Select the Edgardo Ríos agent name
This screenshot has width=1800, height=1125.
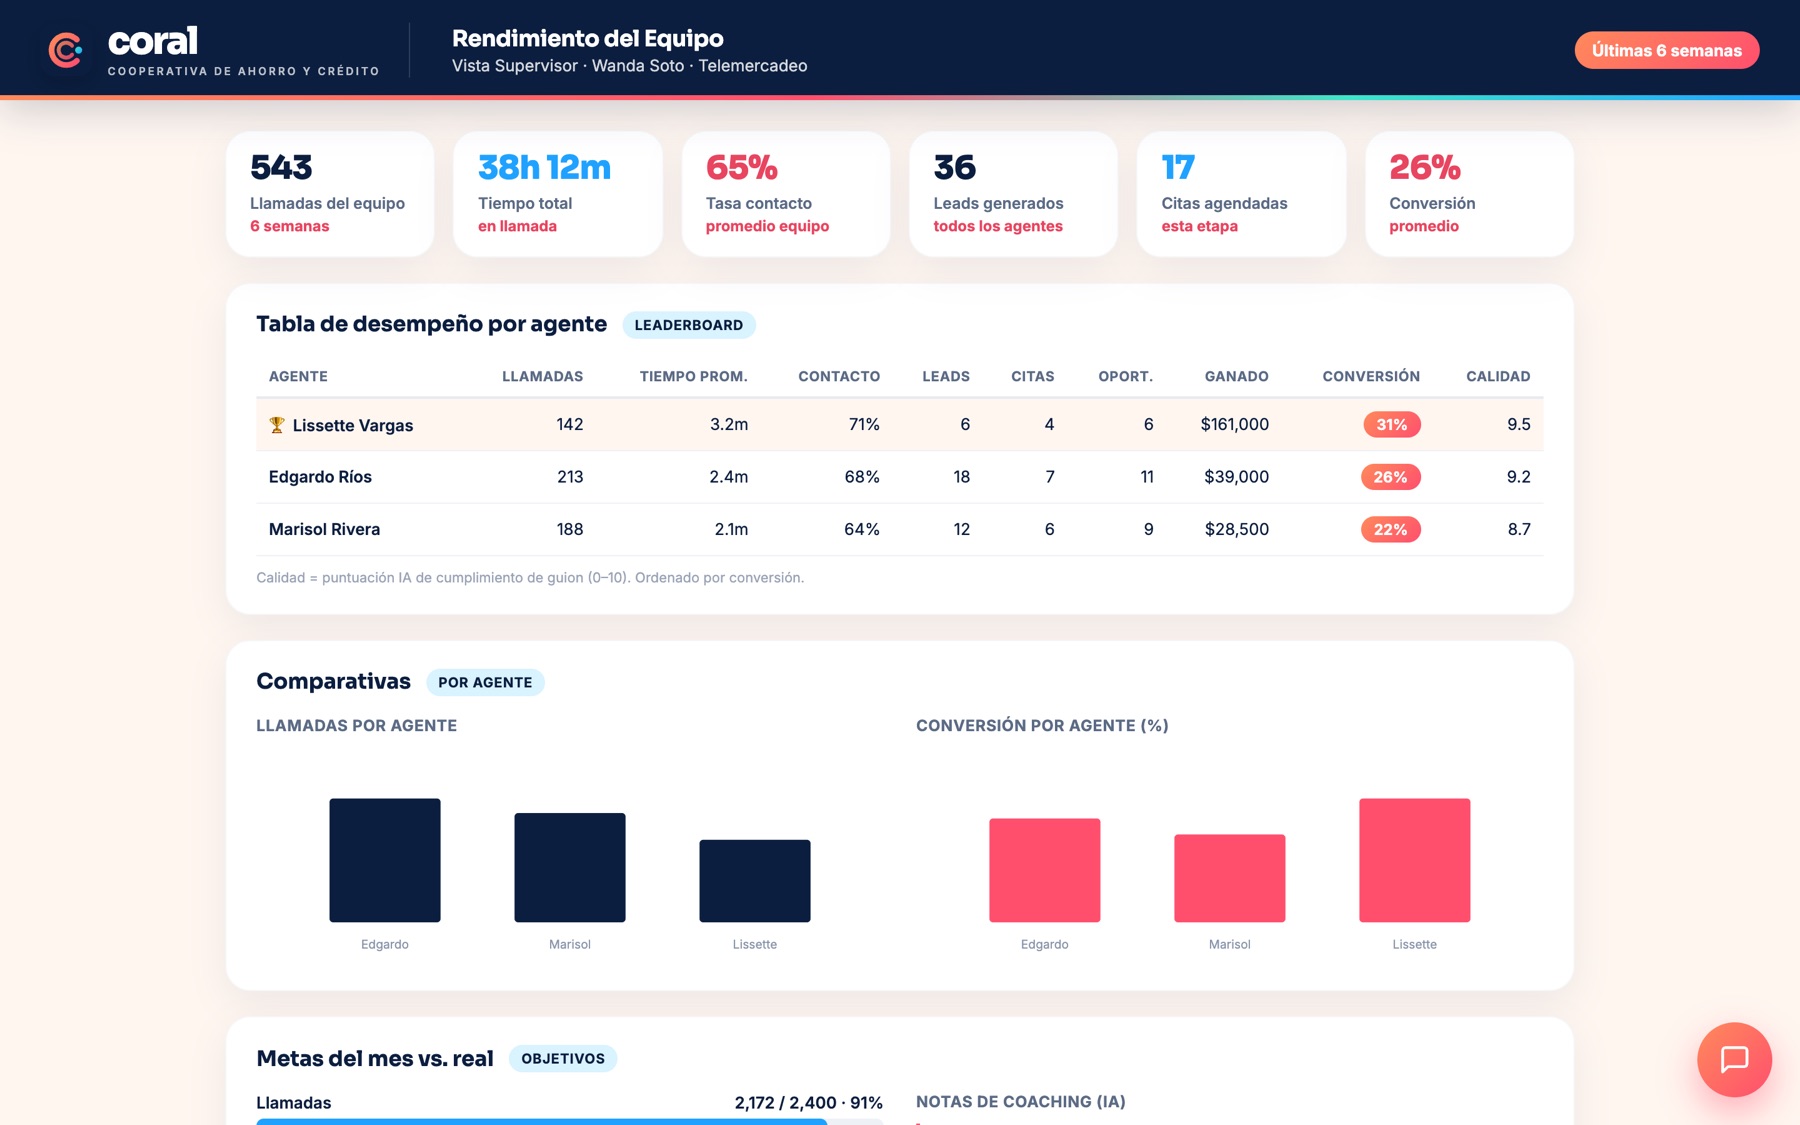pyautogui.click(x=320, y=477)
